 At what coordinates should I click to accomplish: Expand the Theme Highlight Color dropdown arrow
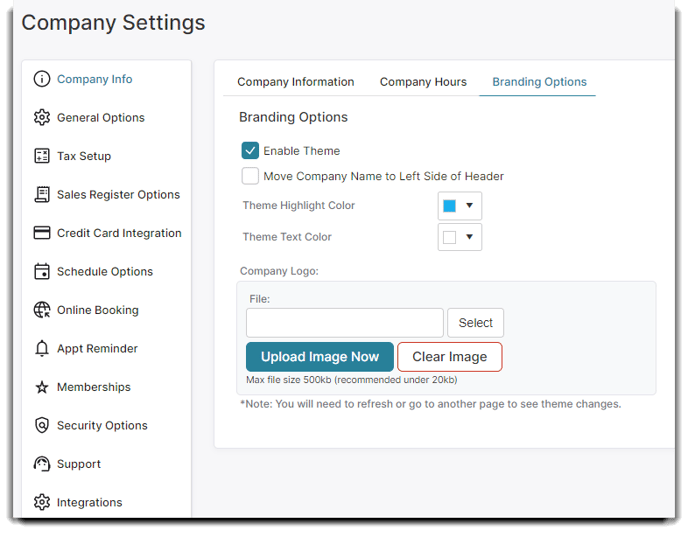[469, 205]
